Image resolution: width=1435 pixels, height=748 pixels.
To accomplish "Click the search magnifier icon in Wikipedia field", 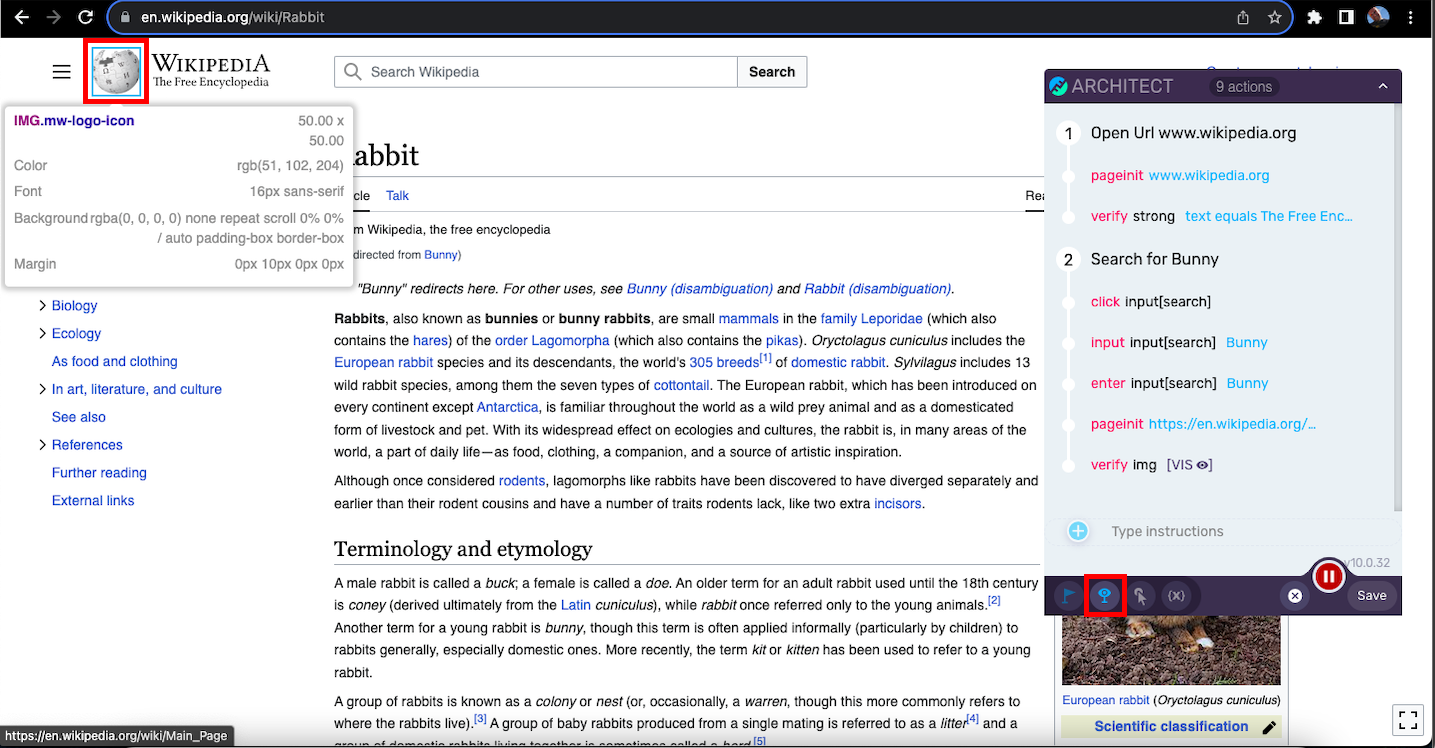I will 352,72.
